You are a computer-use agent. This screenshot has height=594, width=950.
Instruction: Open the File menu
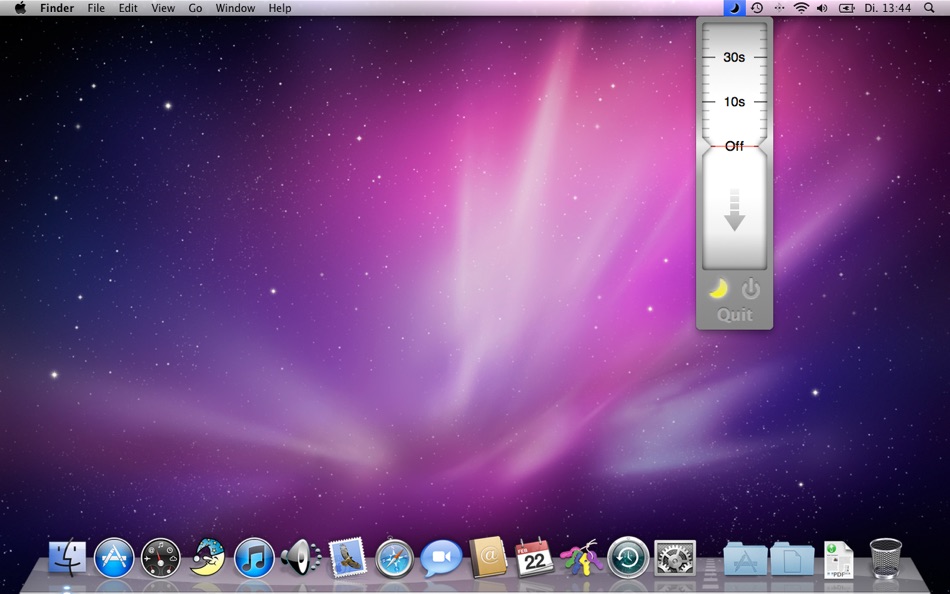[96, 8]
